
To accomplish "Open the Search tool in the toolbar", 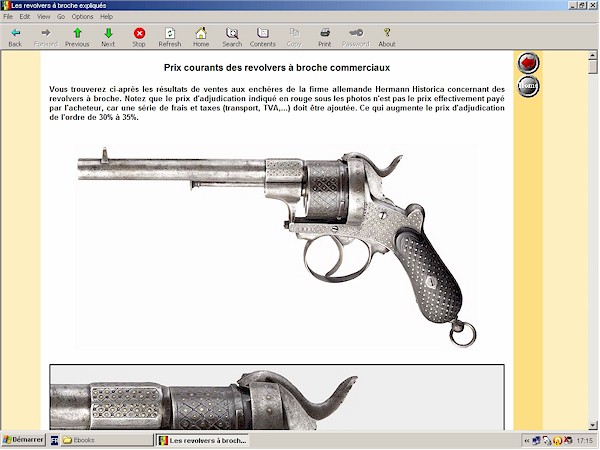I will (x=232, y=37).
